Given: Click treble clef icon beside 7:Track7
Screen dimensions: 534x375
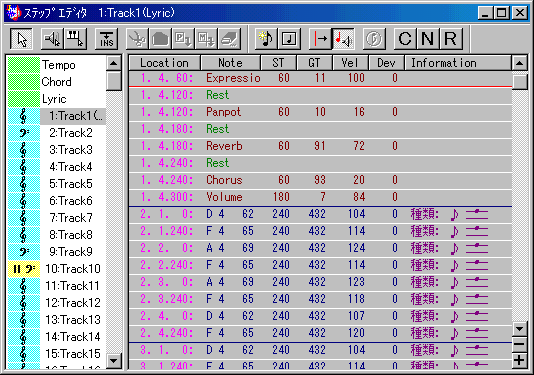Looking at the screenshot, I should click(23, 218).
